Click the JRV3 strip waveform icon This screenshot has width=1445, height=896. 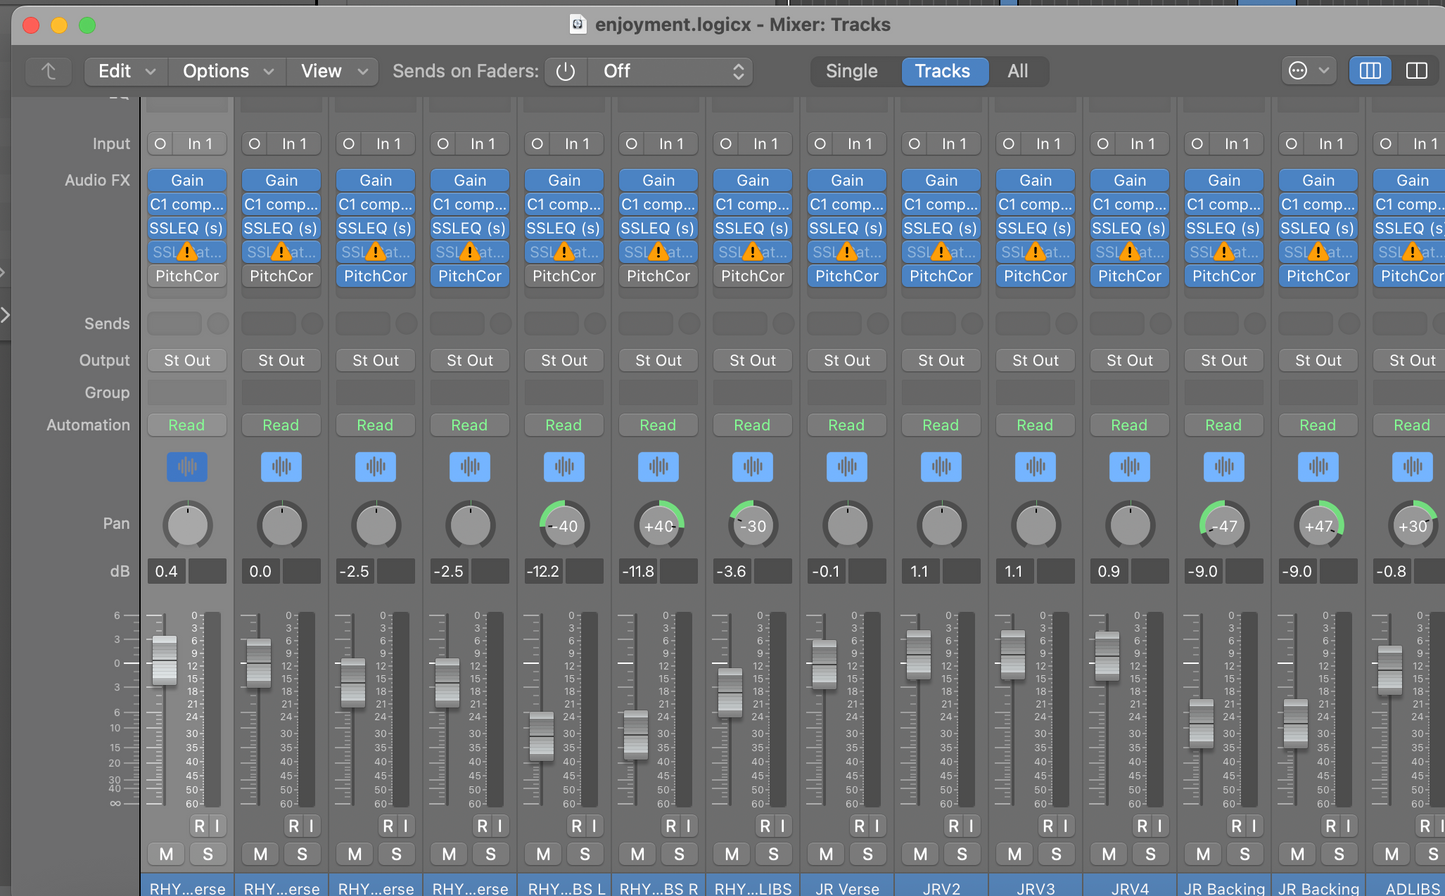tap(1035, 466)
